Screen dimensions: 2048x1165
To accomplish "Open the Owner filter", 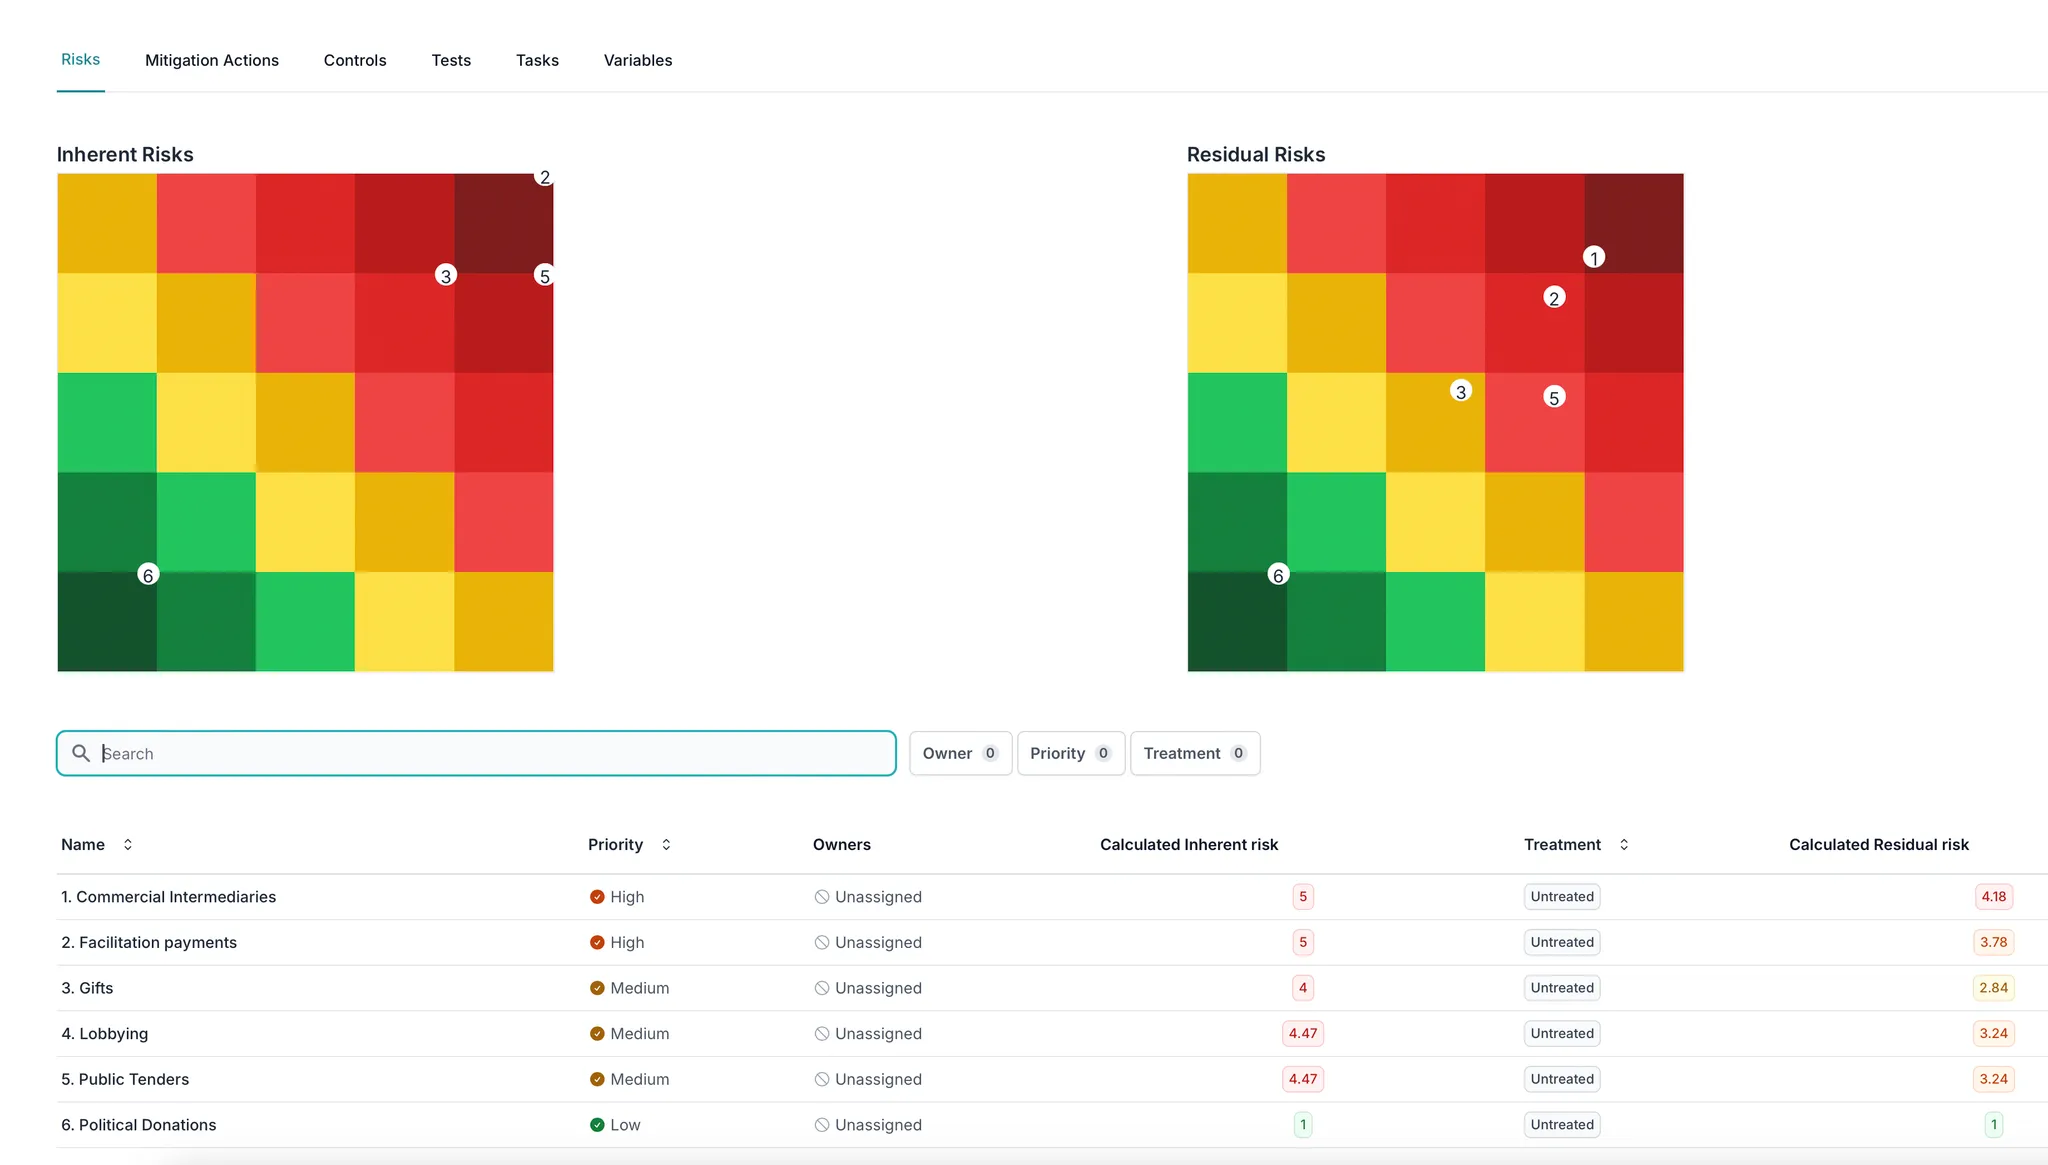I will coord(960,753).
